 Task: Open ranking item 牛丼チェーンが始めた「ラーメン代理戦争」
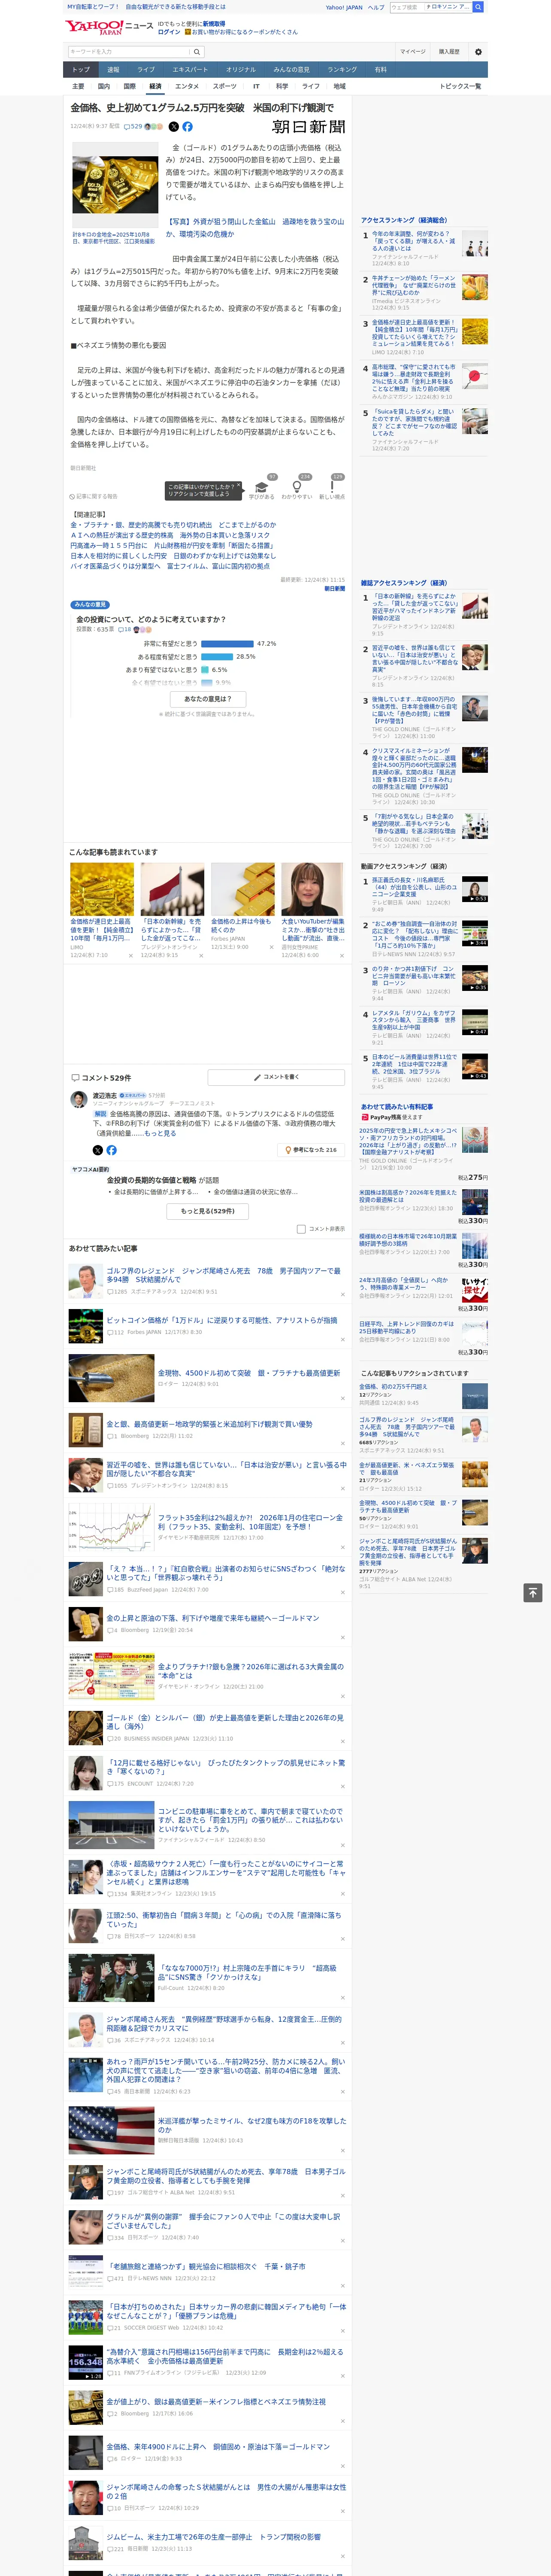(414, 286)
